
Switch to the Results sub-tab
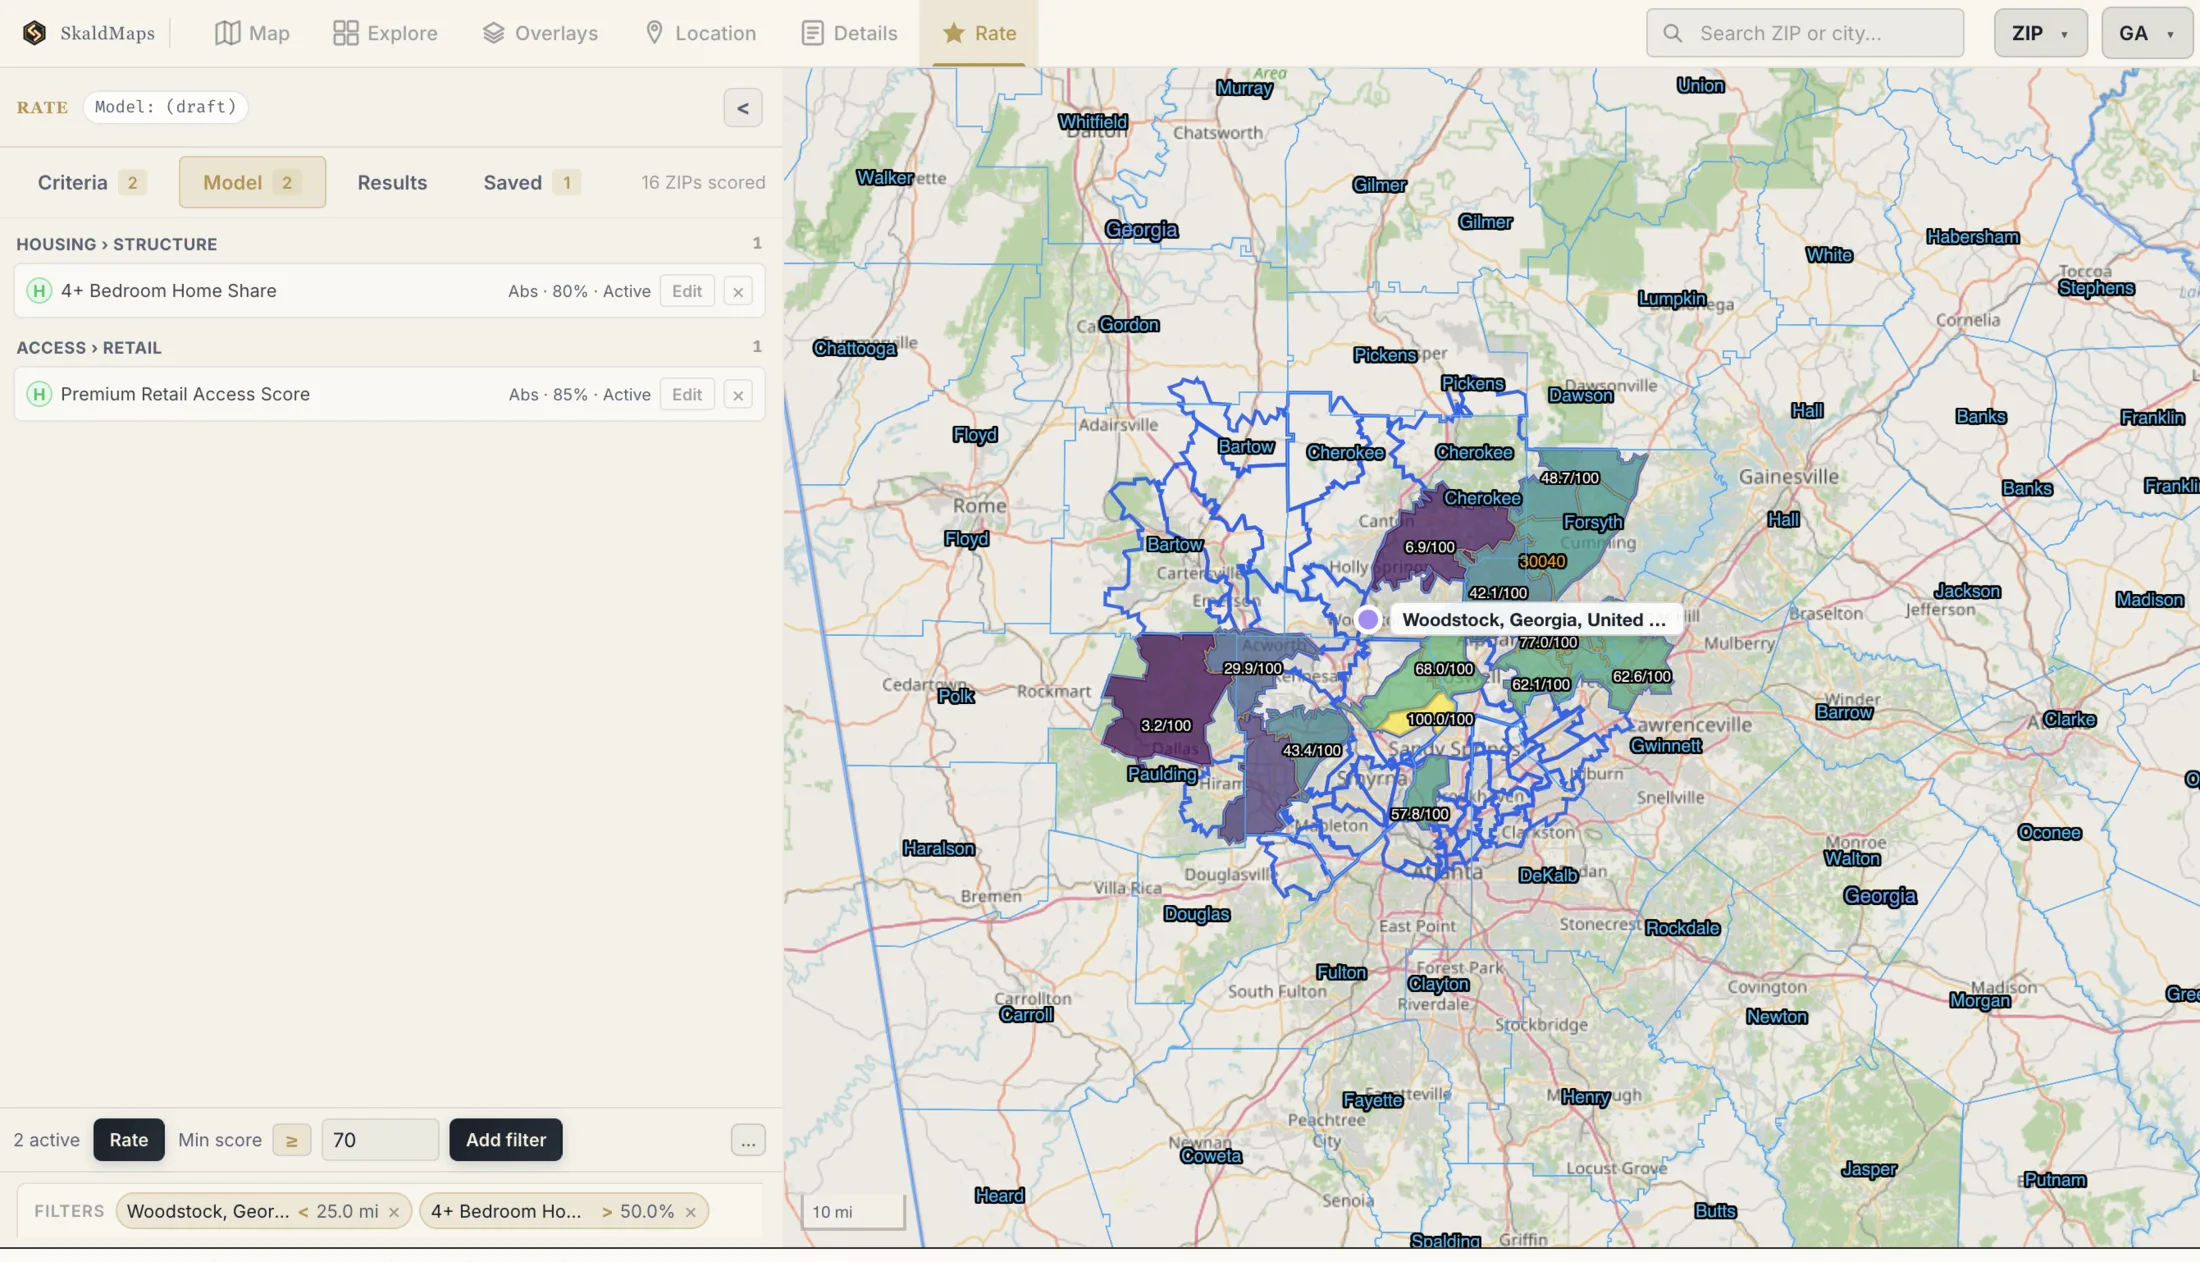(392, 182)
